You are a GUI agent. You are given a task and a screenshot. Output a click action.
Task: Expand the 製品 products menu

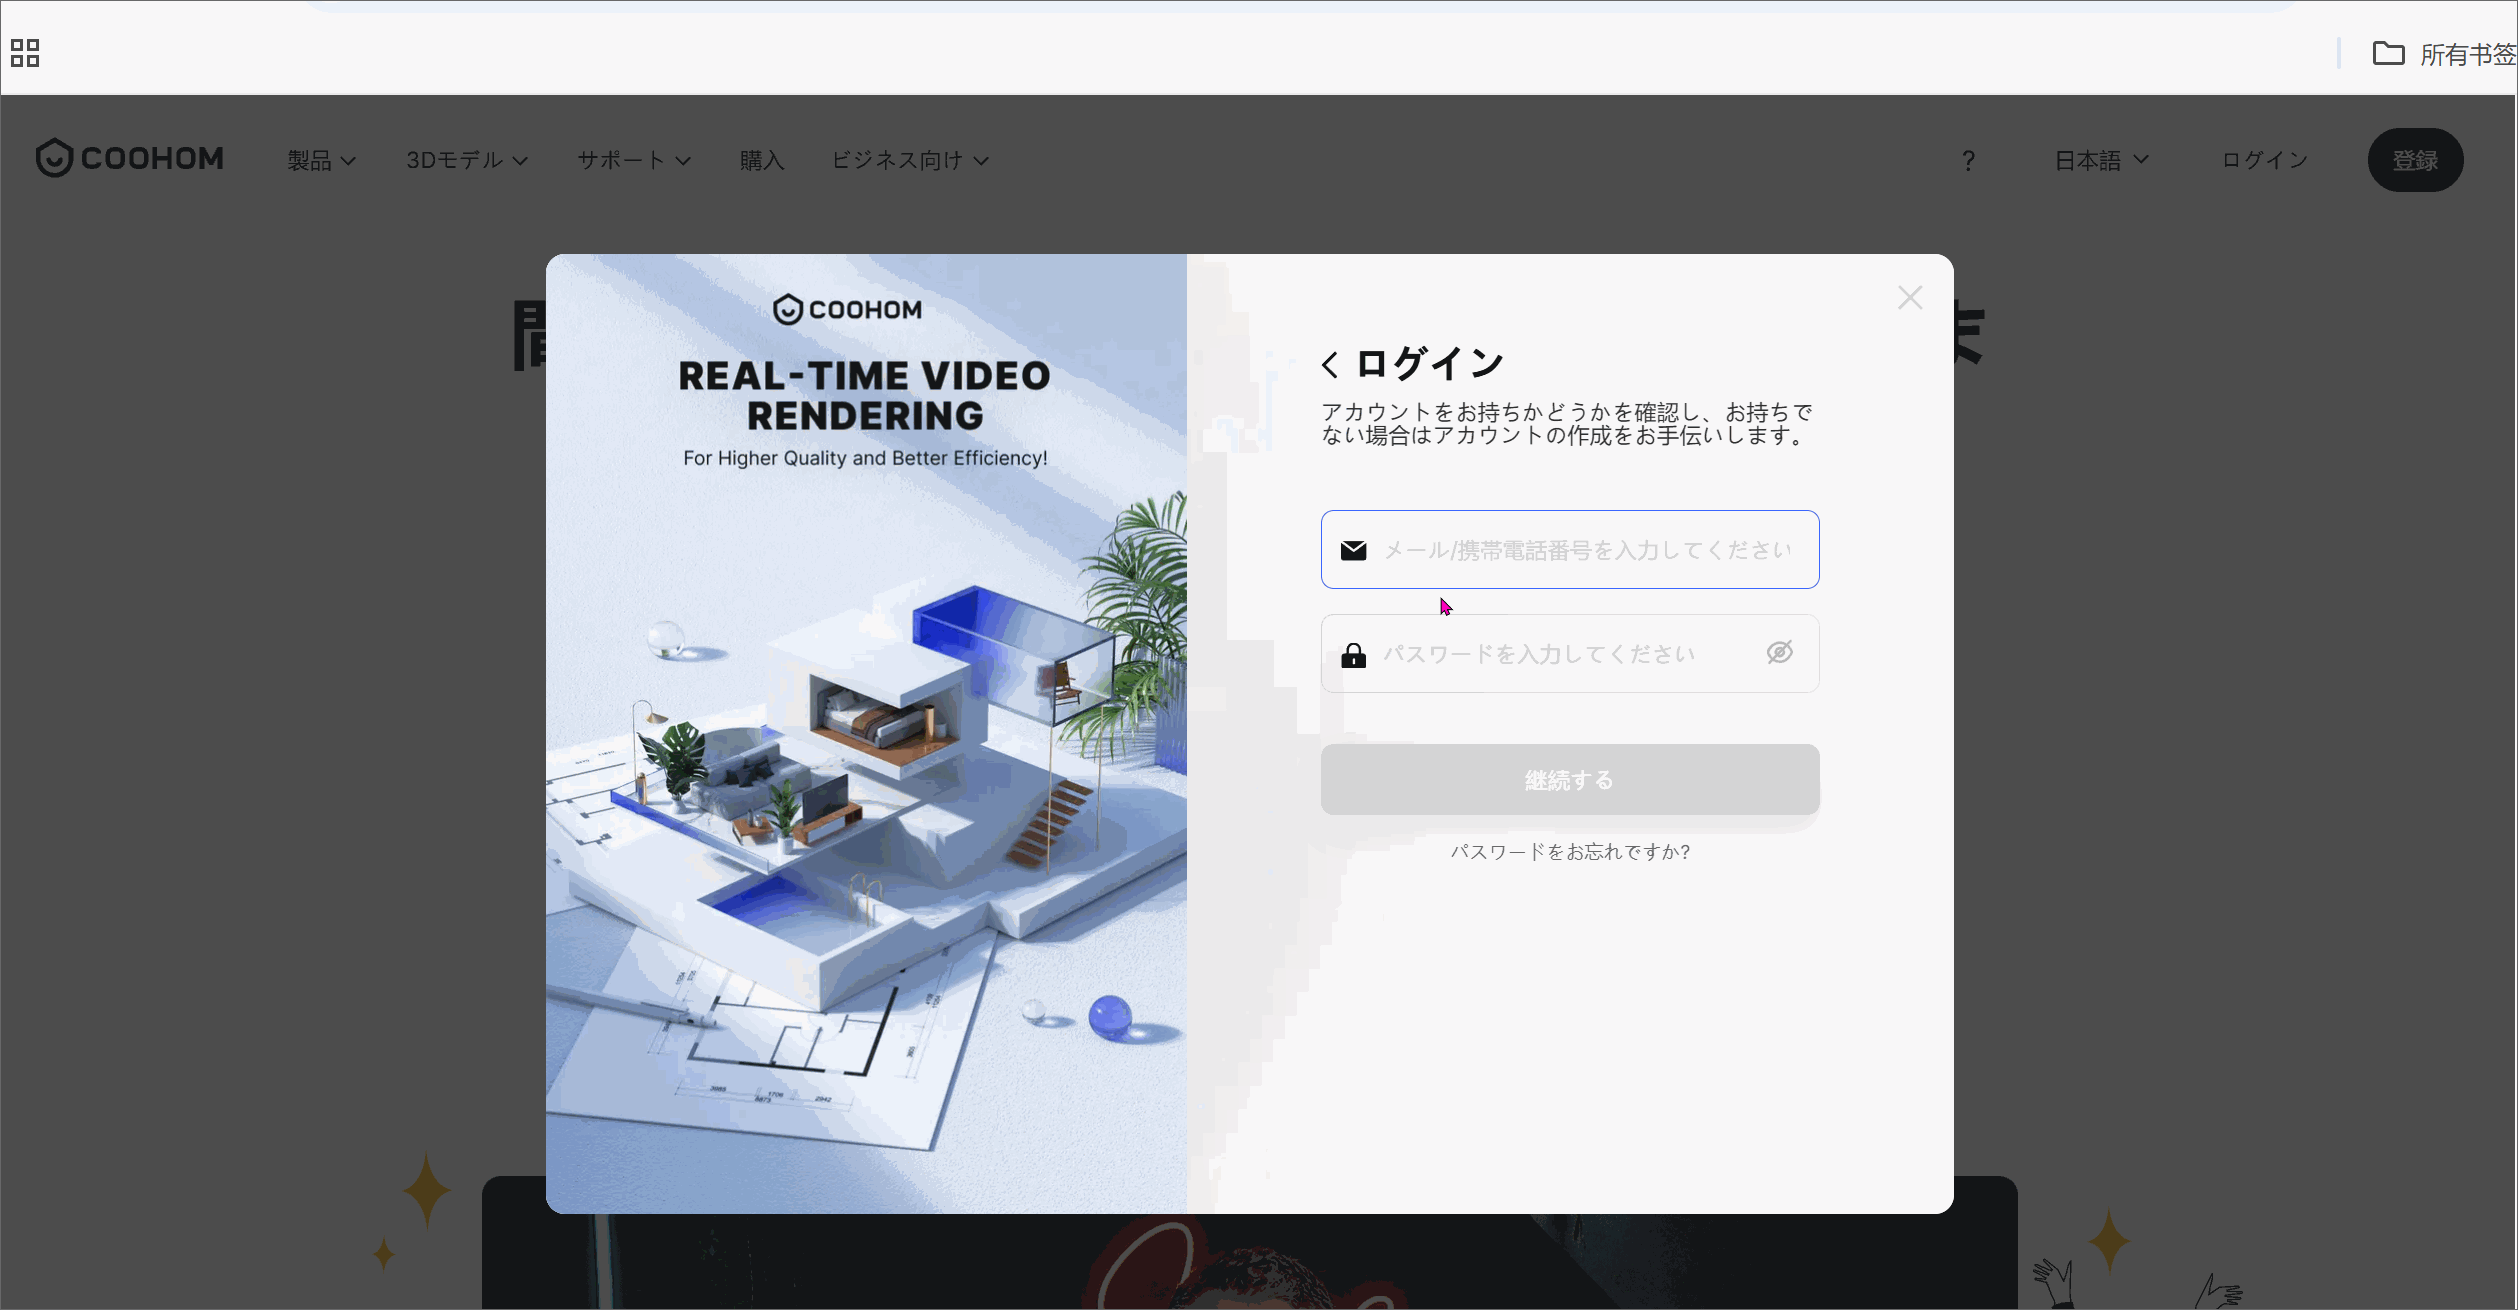click(x=321, y=160)
